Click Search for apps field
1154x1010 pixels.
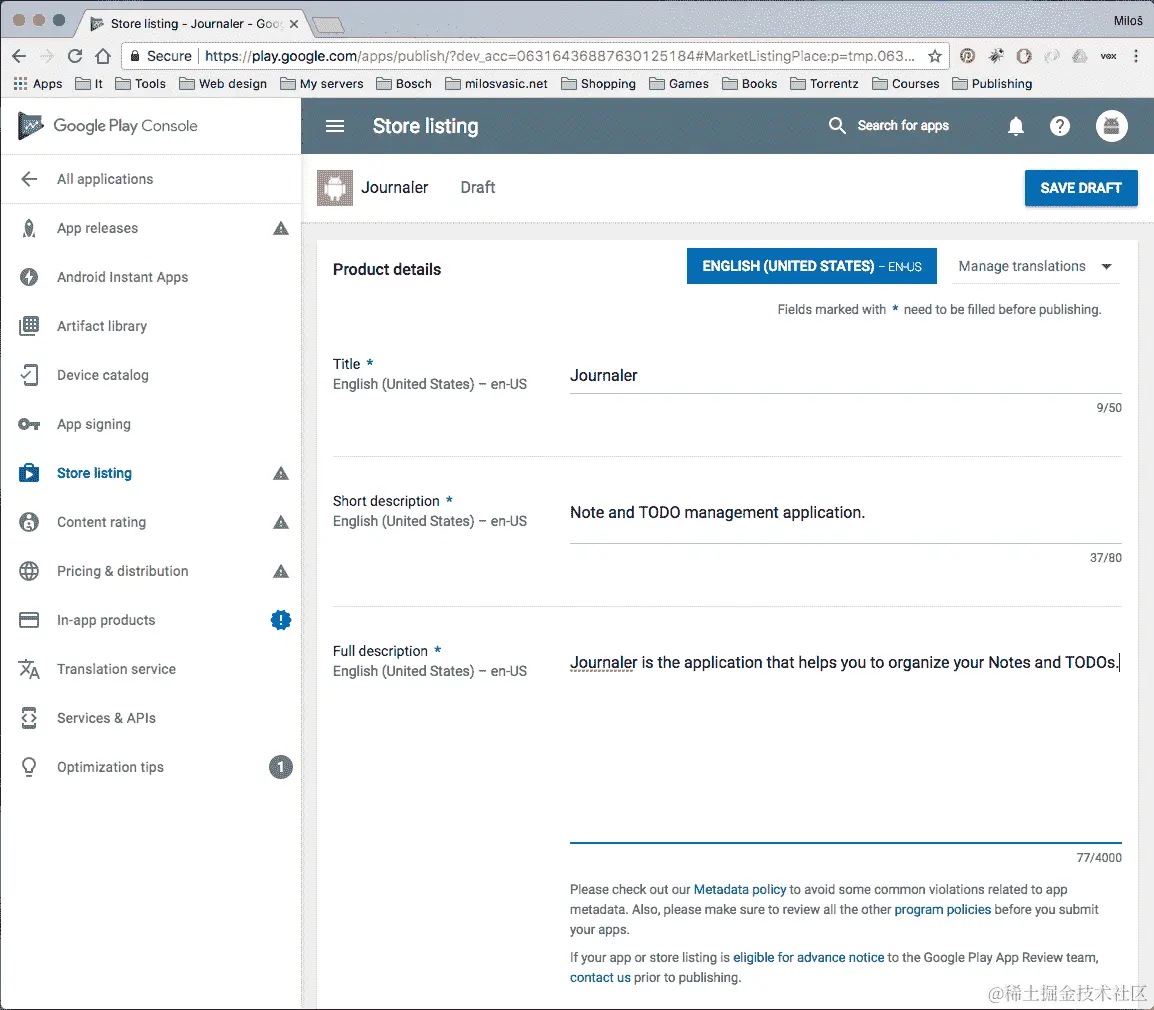pos(902,125)
